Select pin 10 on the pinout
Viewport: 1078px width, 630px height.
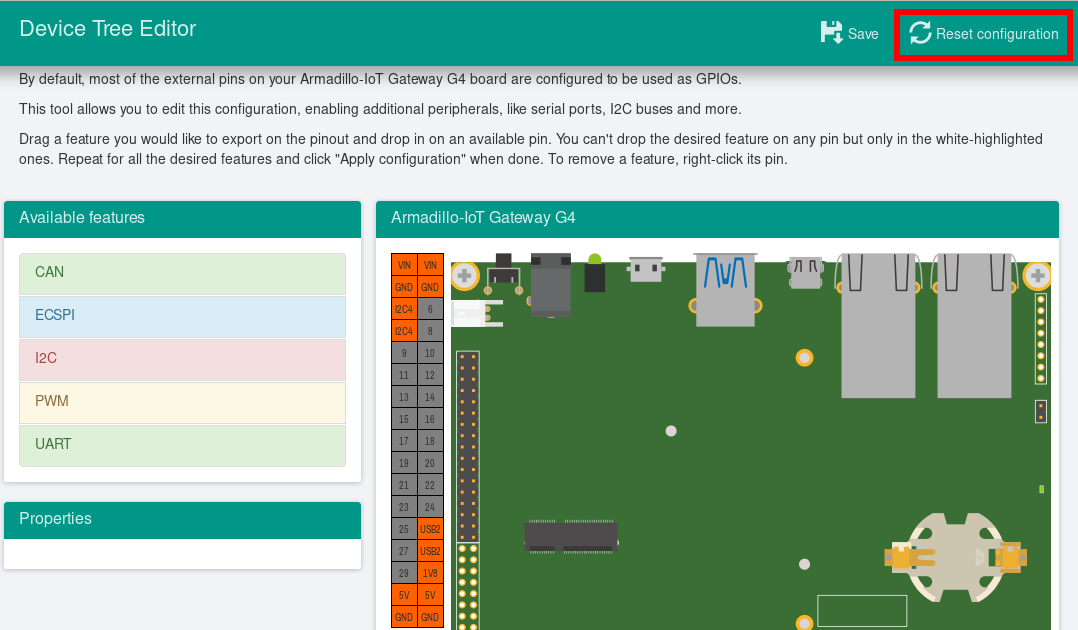430,353
